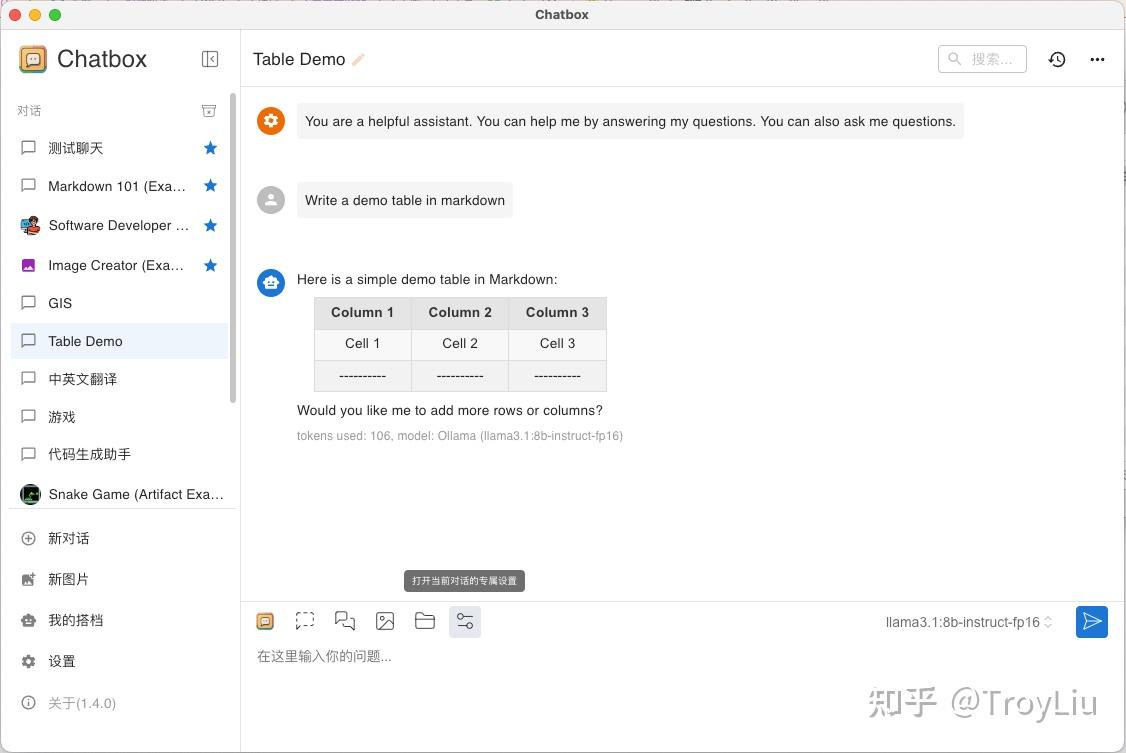
Task: Clear conversations using the trash icon beside 对话
Action: pos(209,110)
